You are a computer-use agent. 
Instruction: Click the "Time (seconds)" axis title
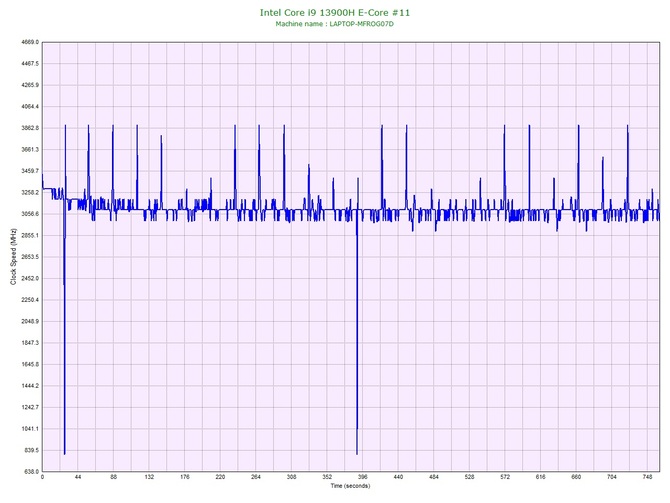(350, 486)
